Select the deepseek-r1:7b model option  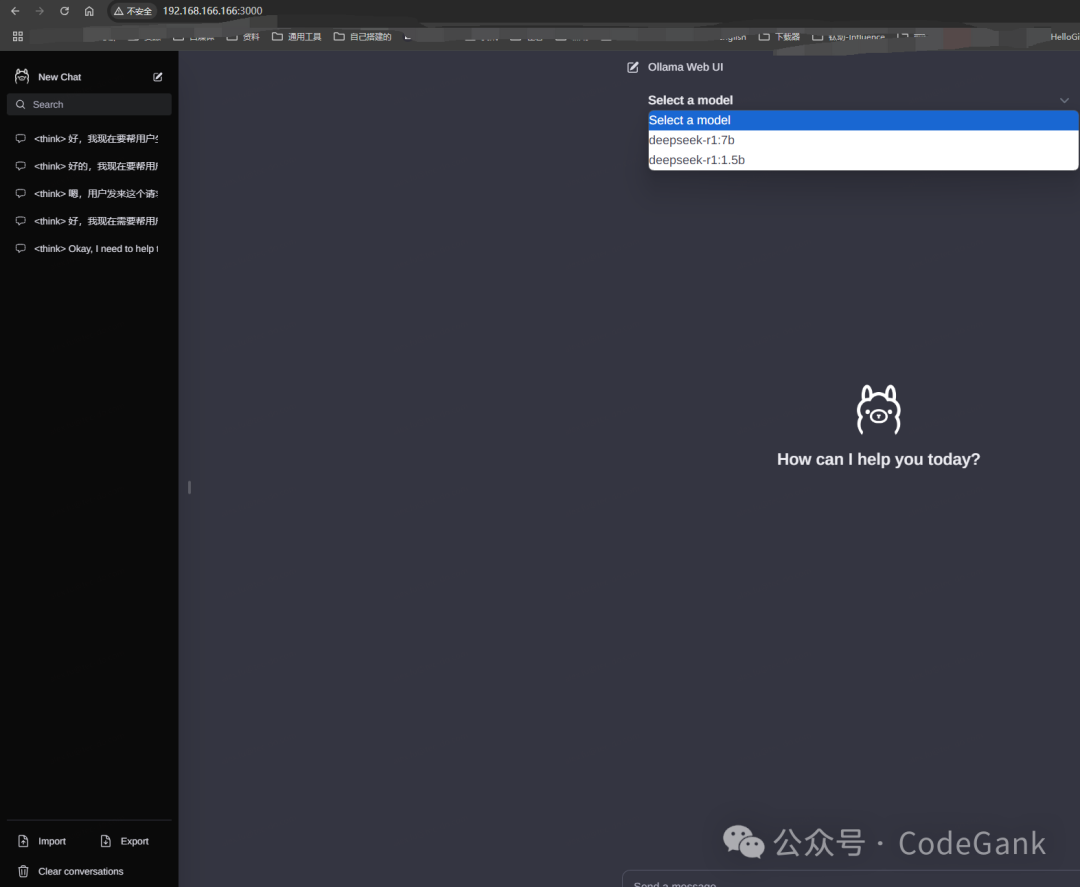(863, 140)
